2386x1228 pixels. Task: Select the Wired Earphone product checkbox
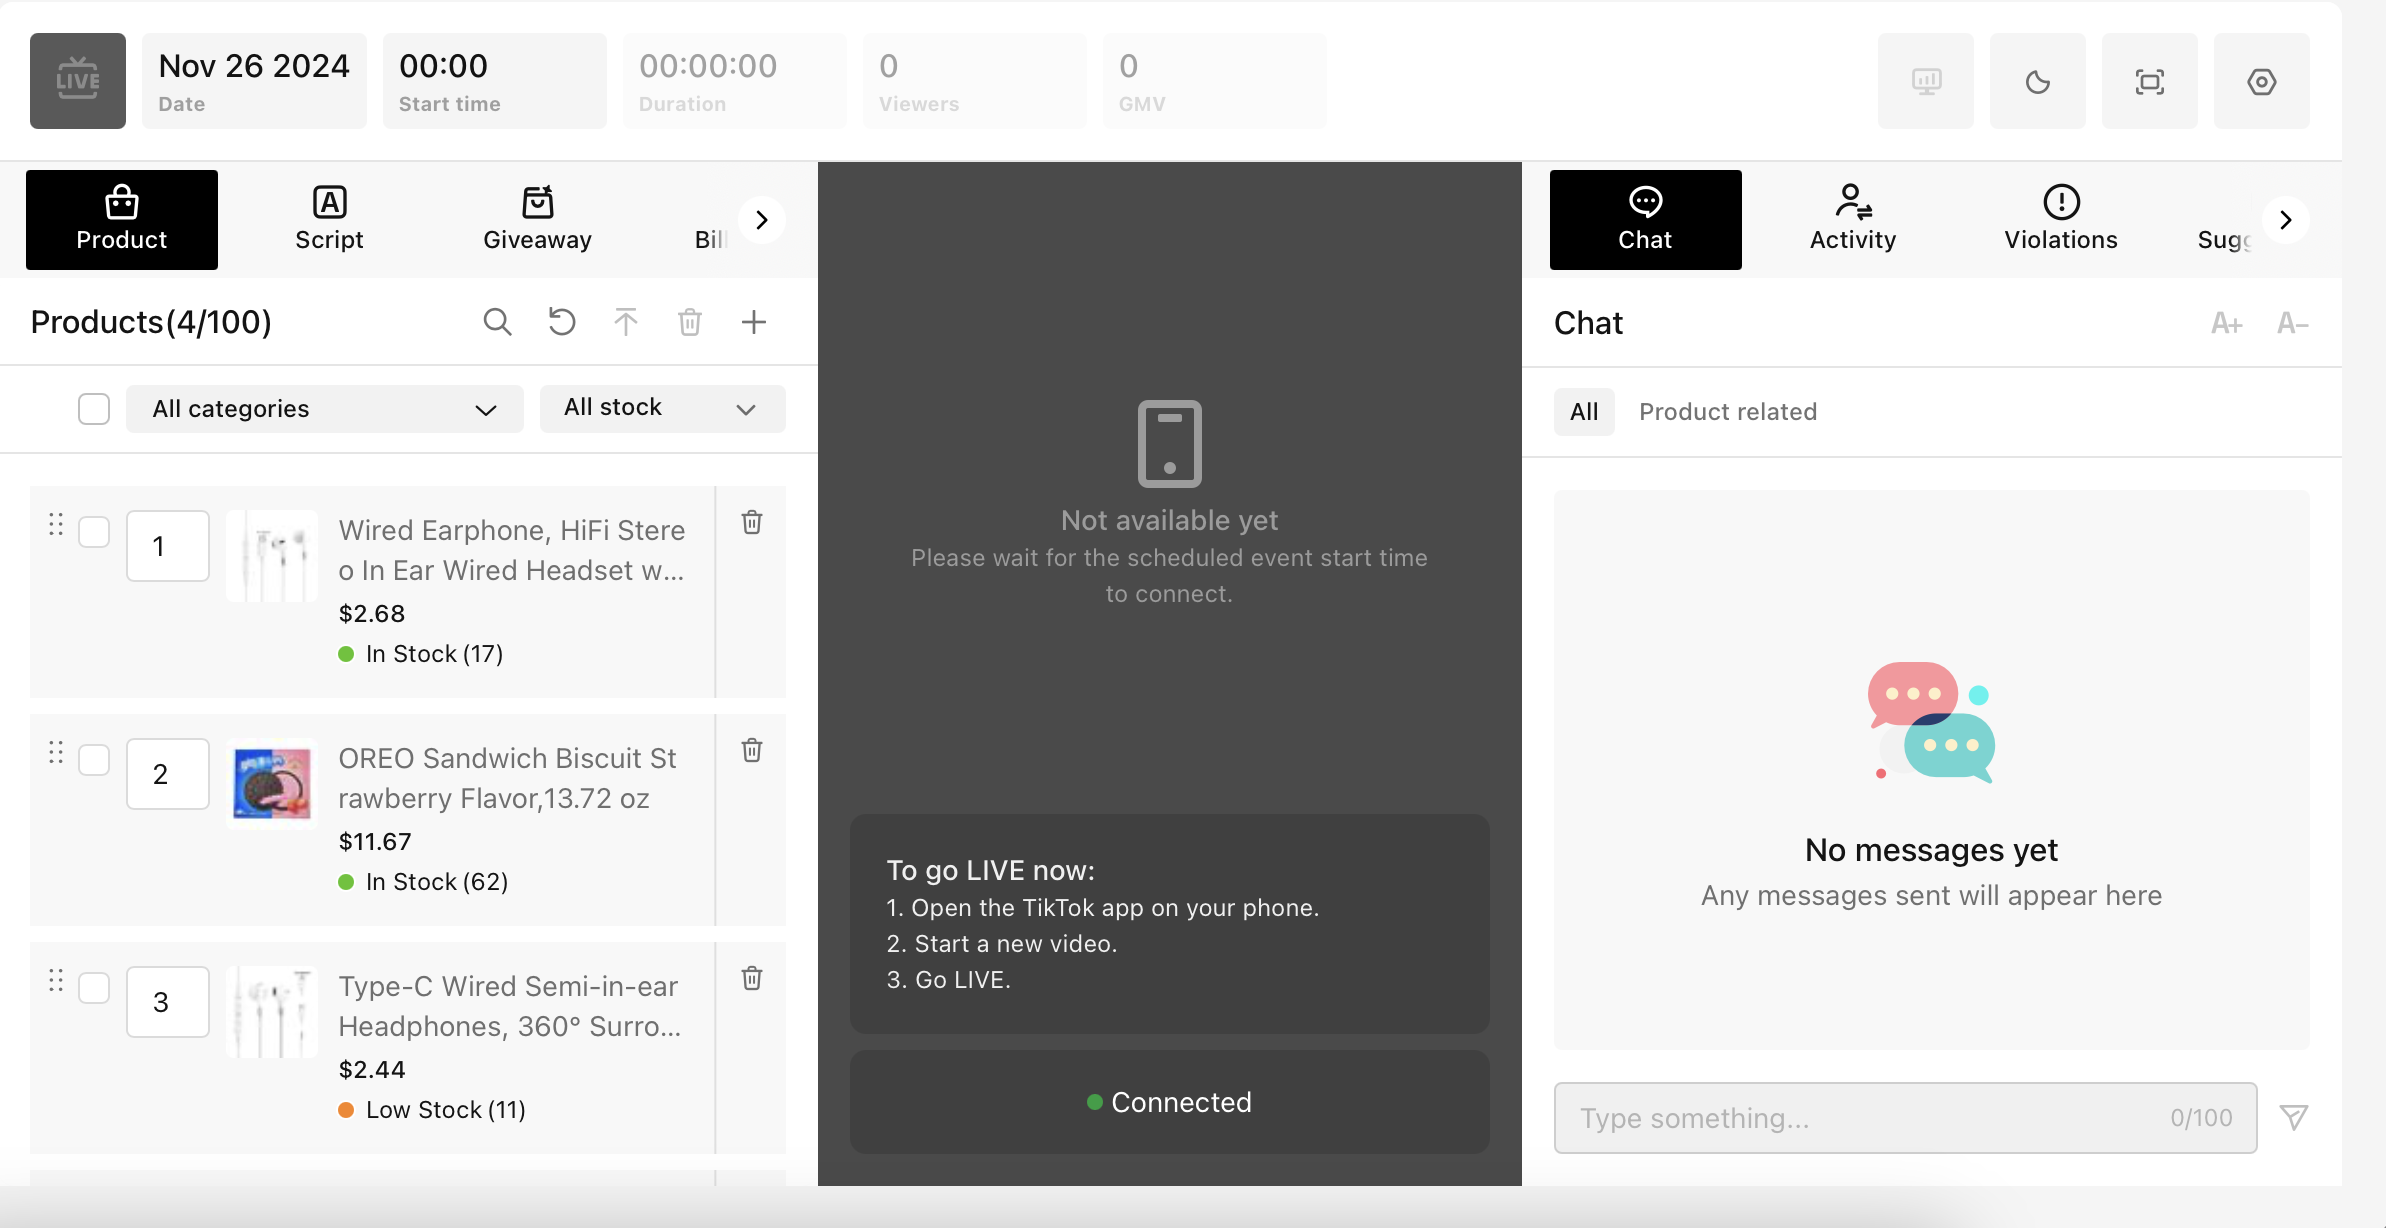(x=94, y=532)
